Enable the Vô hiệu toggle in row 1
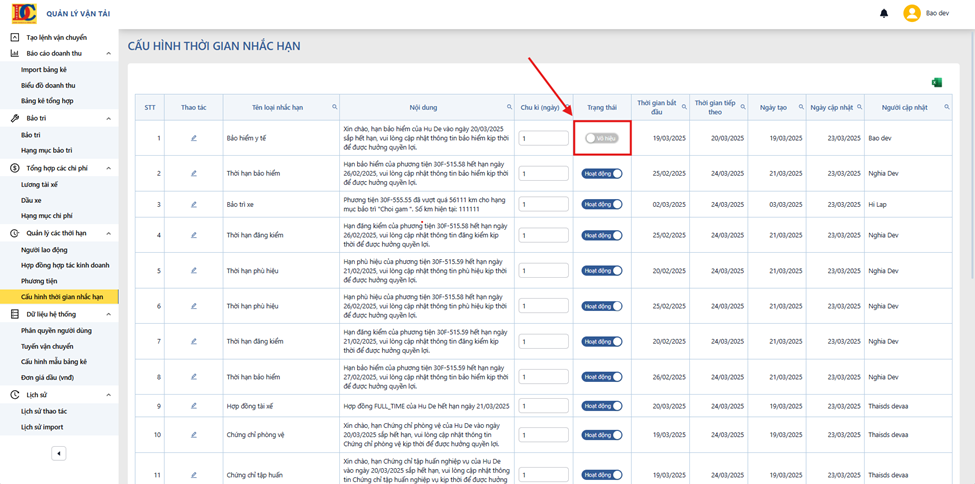975x484 pixels. (601, 138)
